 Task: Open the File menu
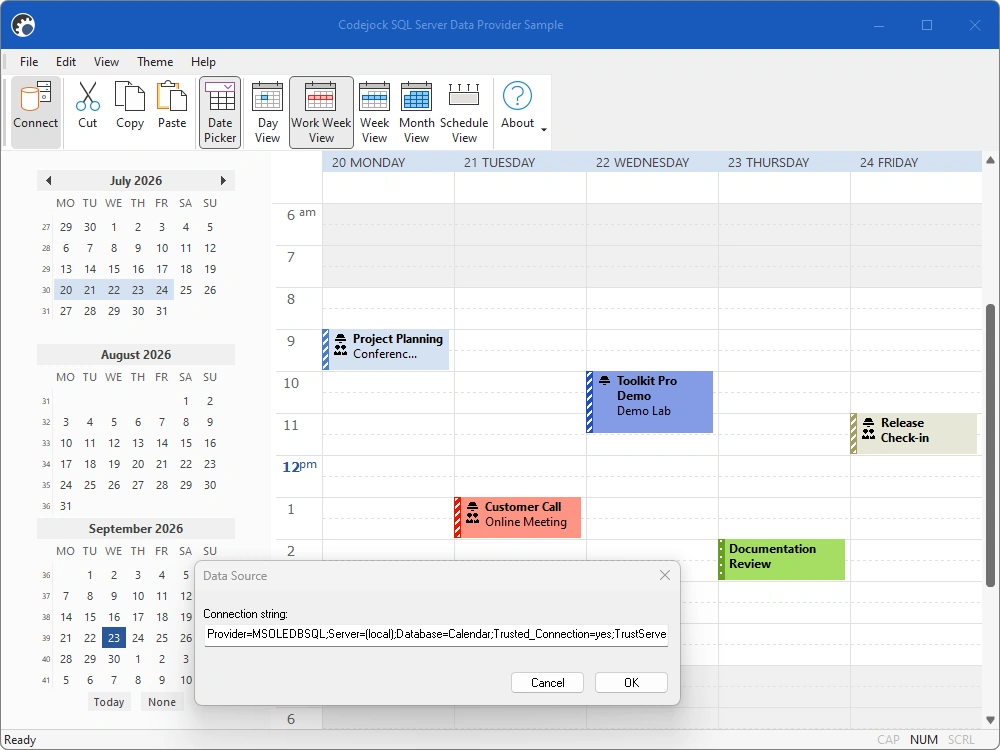29,62
